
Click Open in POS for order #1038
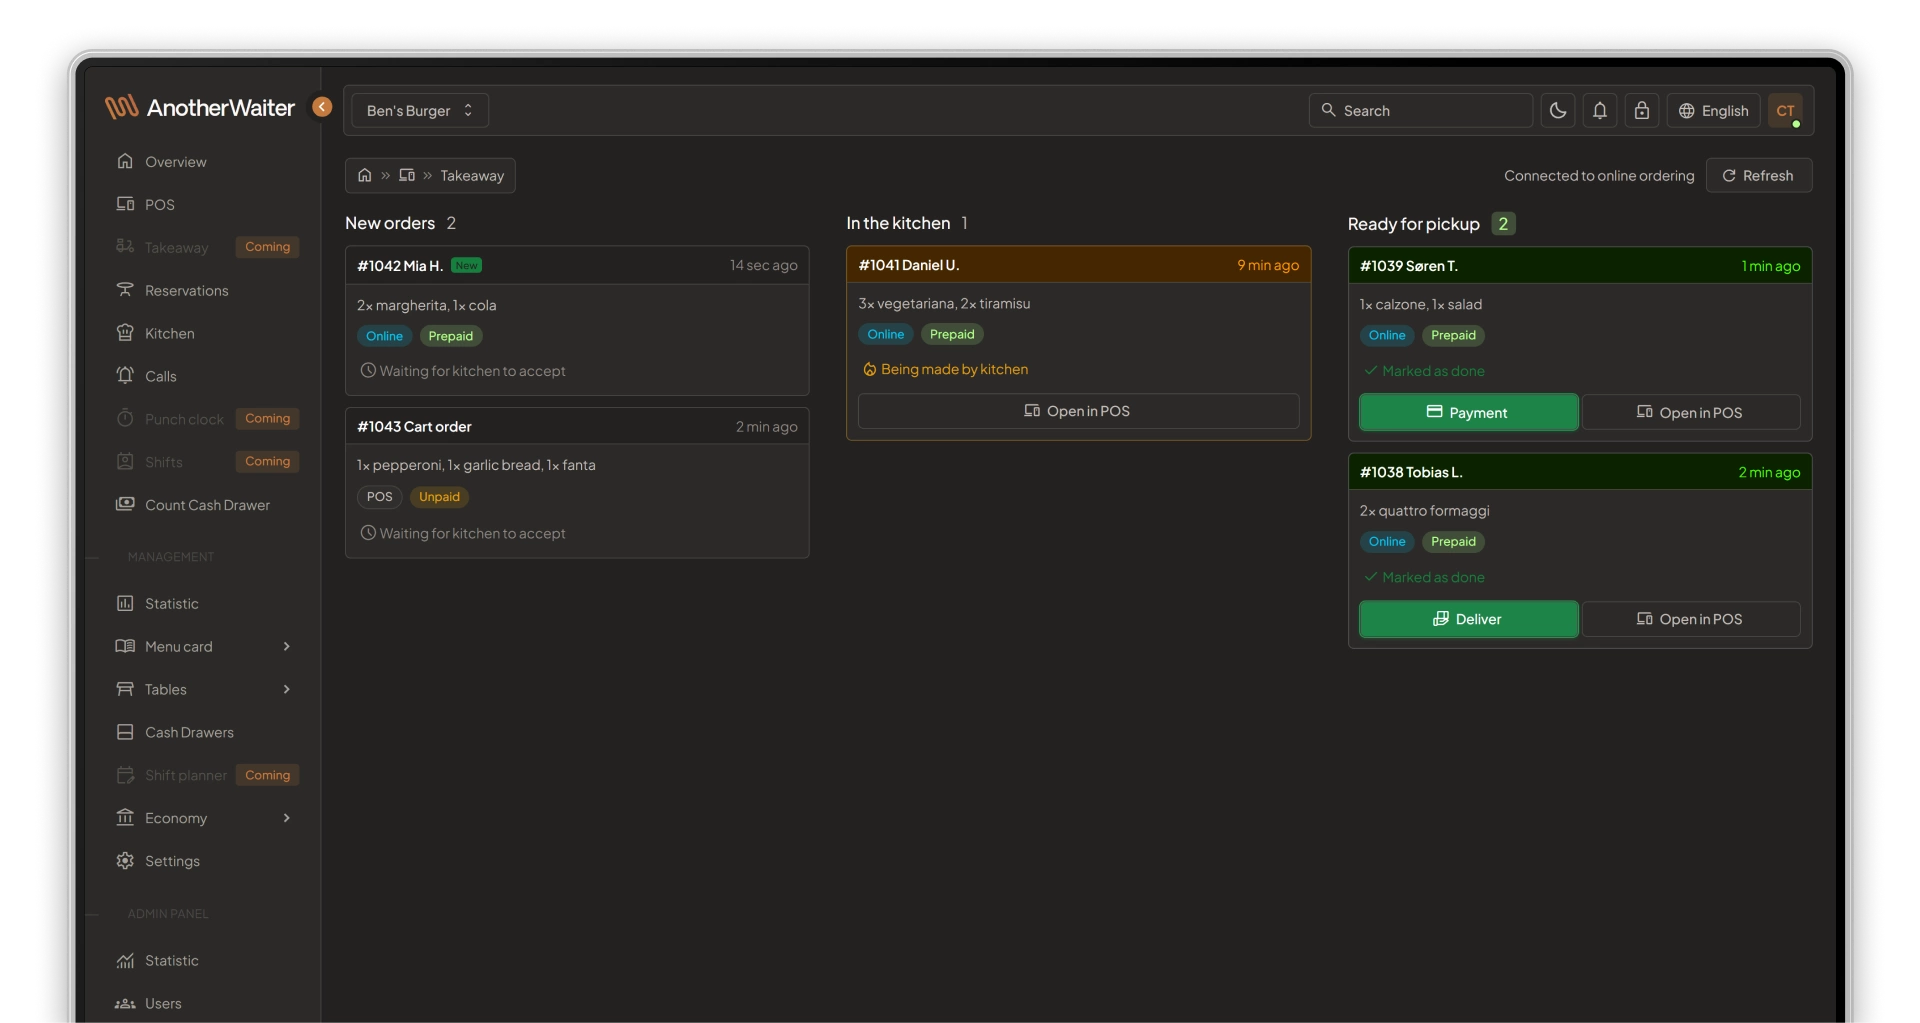coord(1691,619)
